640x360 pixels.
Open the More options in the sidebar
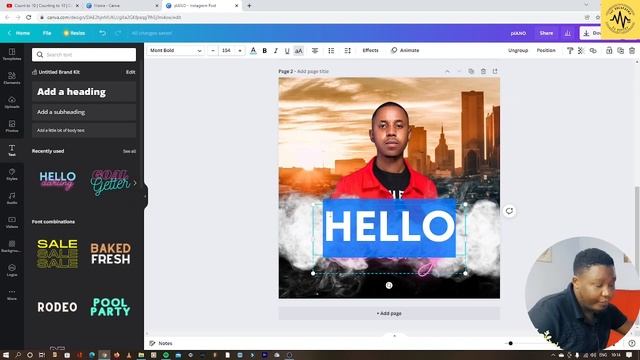(x=12, y=294)
